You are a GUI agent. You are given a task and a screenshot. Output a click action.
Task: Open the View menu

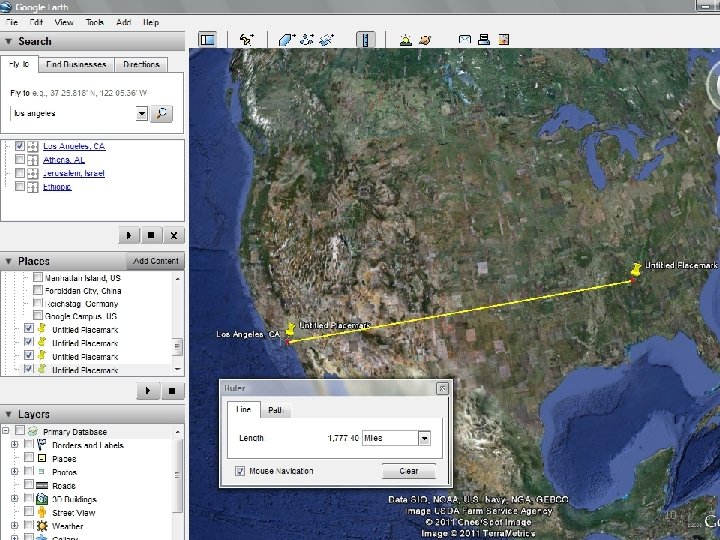point(64,22)
